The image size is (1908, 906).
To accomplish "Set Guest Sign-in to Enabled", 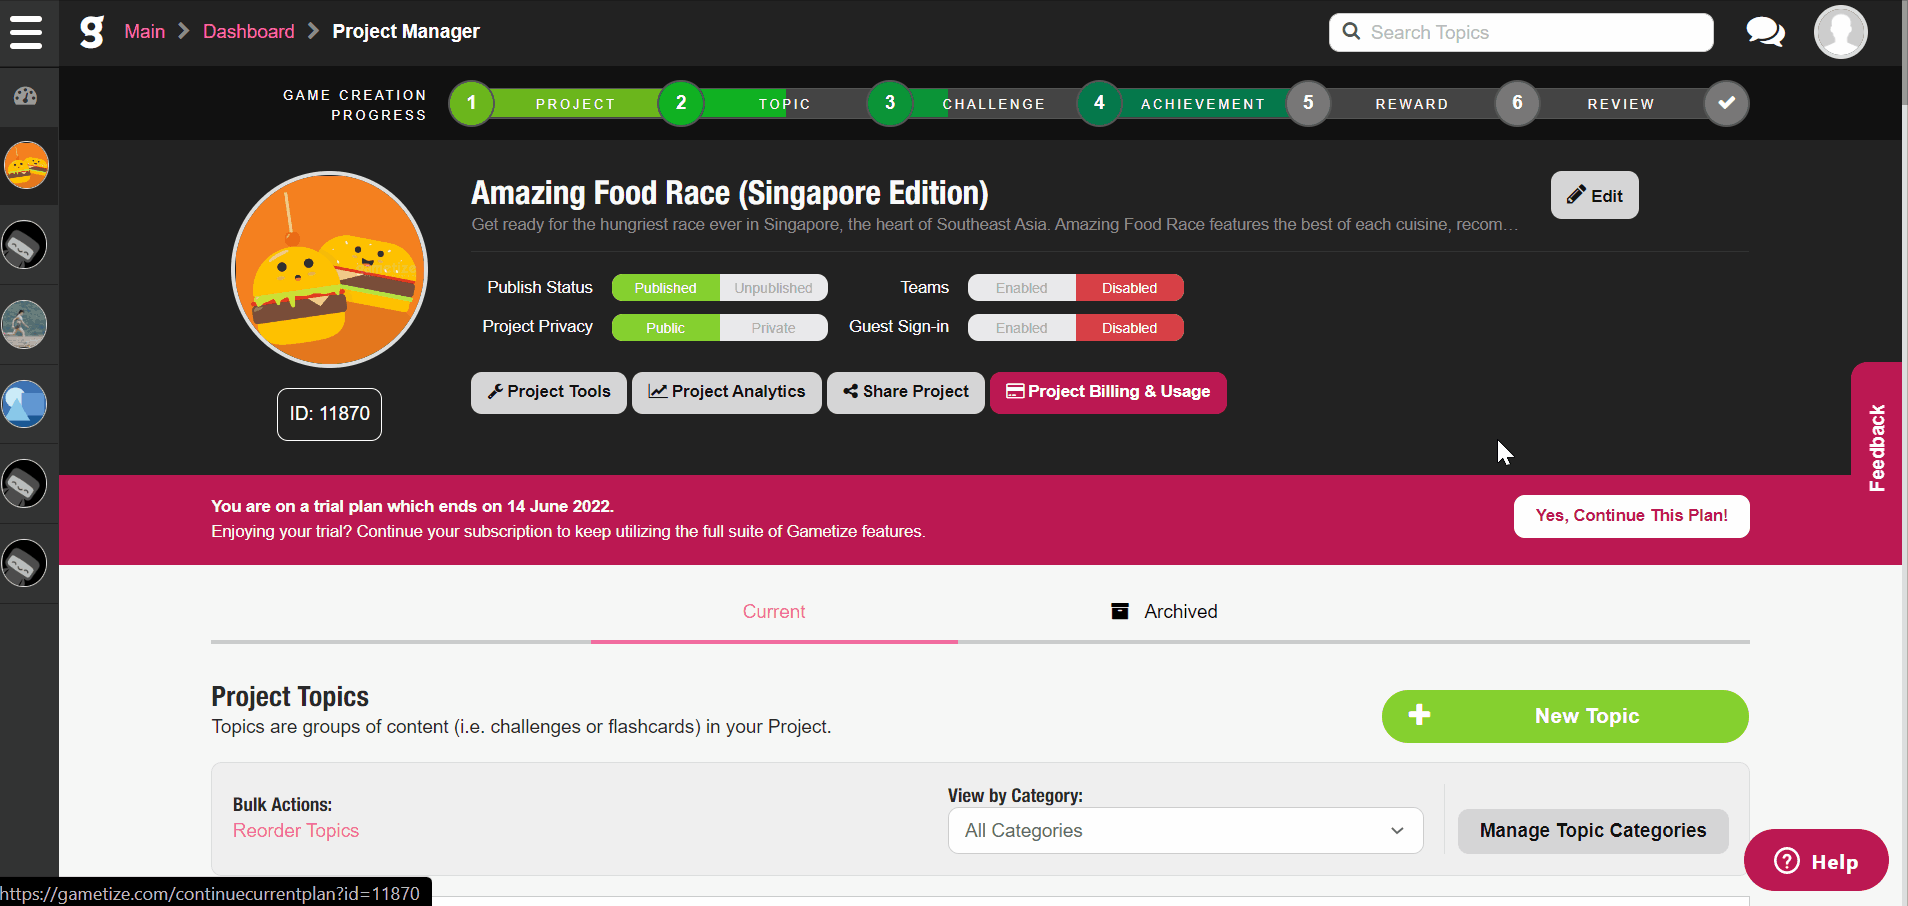I will tap(1021, 328).
